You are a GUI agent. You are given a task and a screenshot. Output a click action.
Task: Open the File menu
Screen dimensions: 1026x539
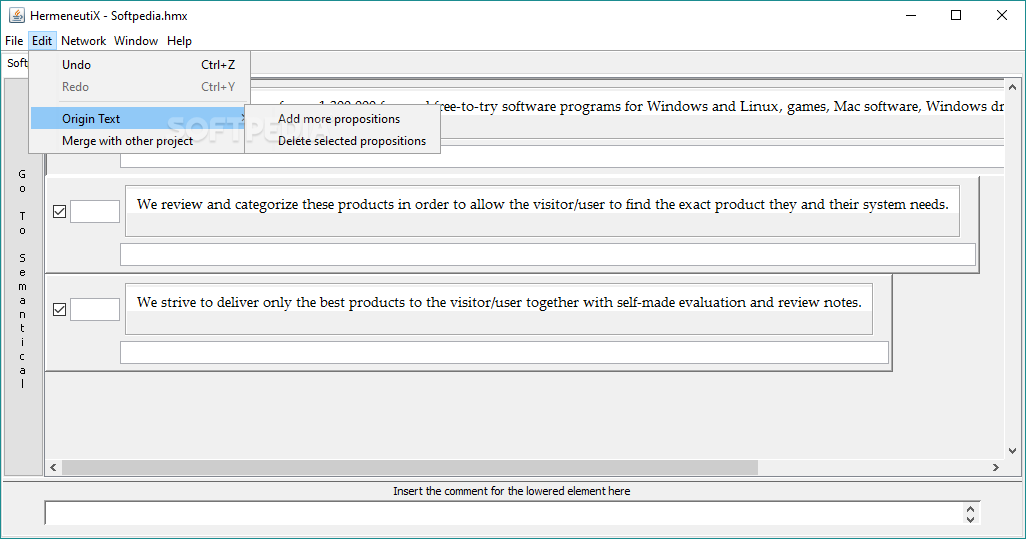[14, 41]
